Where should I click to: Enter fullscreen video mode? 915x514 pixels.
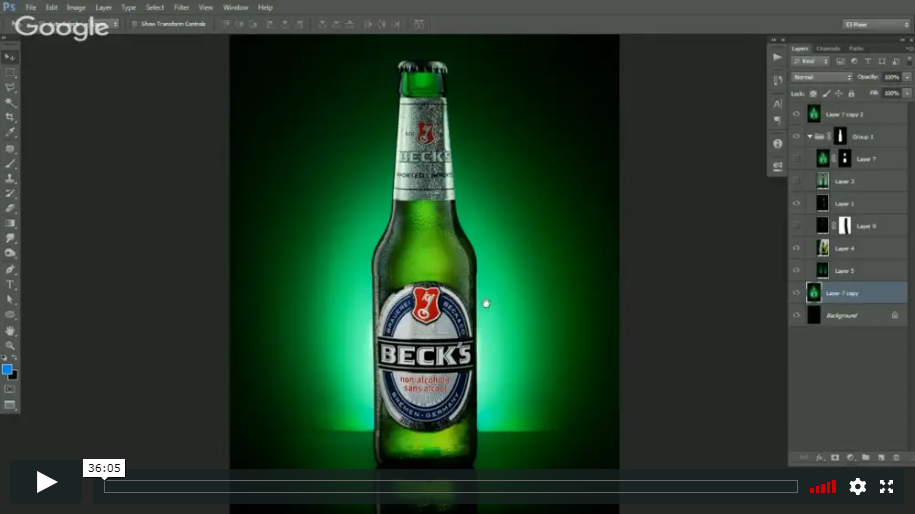tap(886, 487)
